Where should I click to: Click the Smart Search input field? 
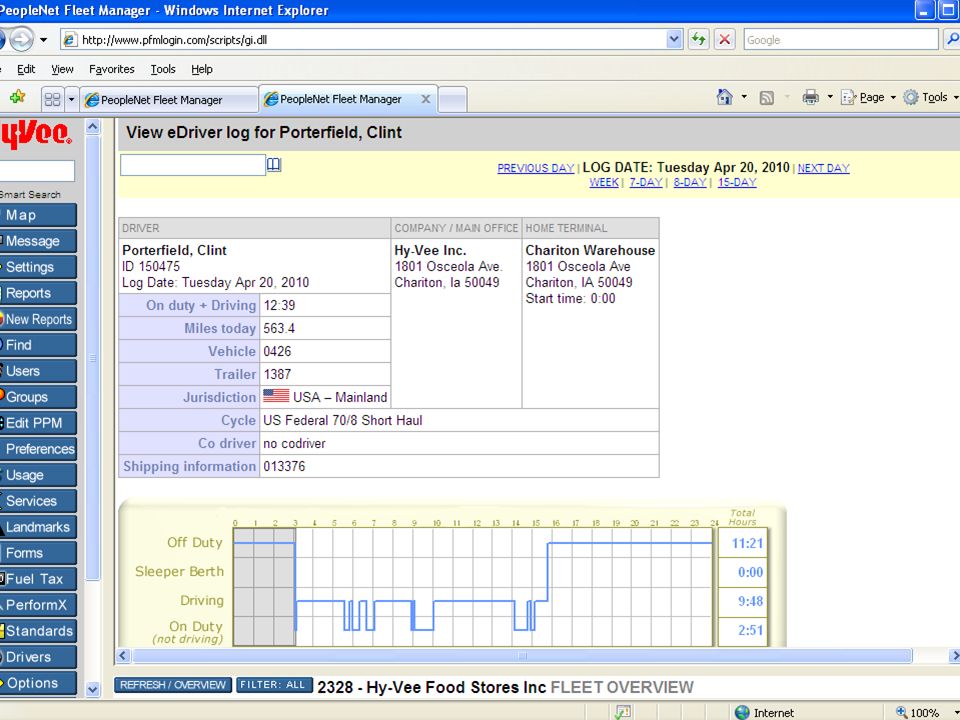point(37,171)
